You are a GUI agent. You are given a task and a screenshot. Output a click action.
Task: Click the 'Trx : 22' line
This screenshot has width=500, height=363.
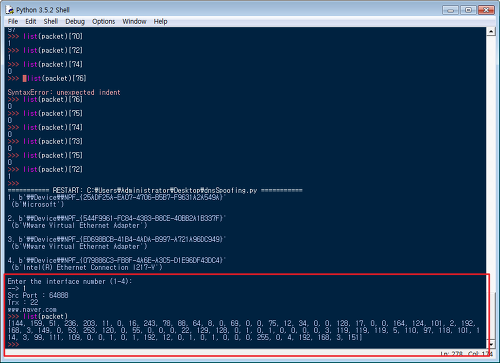point(23,302)
